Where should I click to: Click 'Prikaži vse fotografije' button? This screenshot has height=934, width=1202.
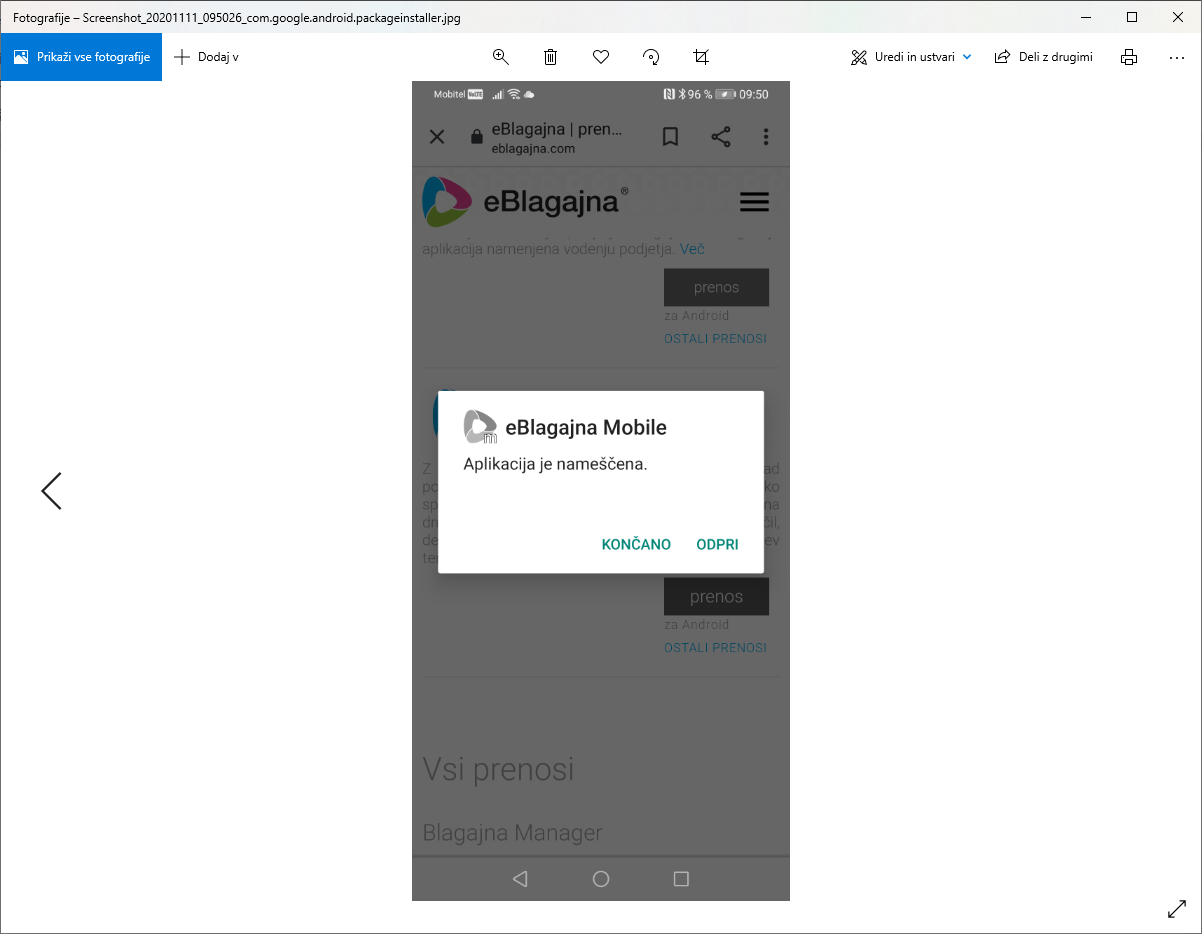81,57
